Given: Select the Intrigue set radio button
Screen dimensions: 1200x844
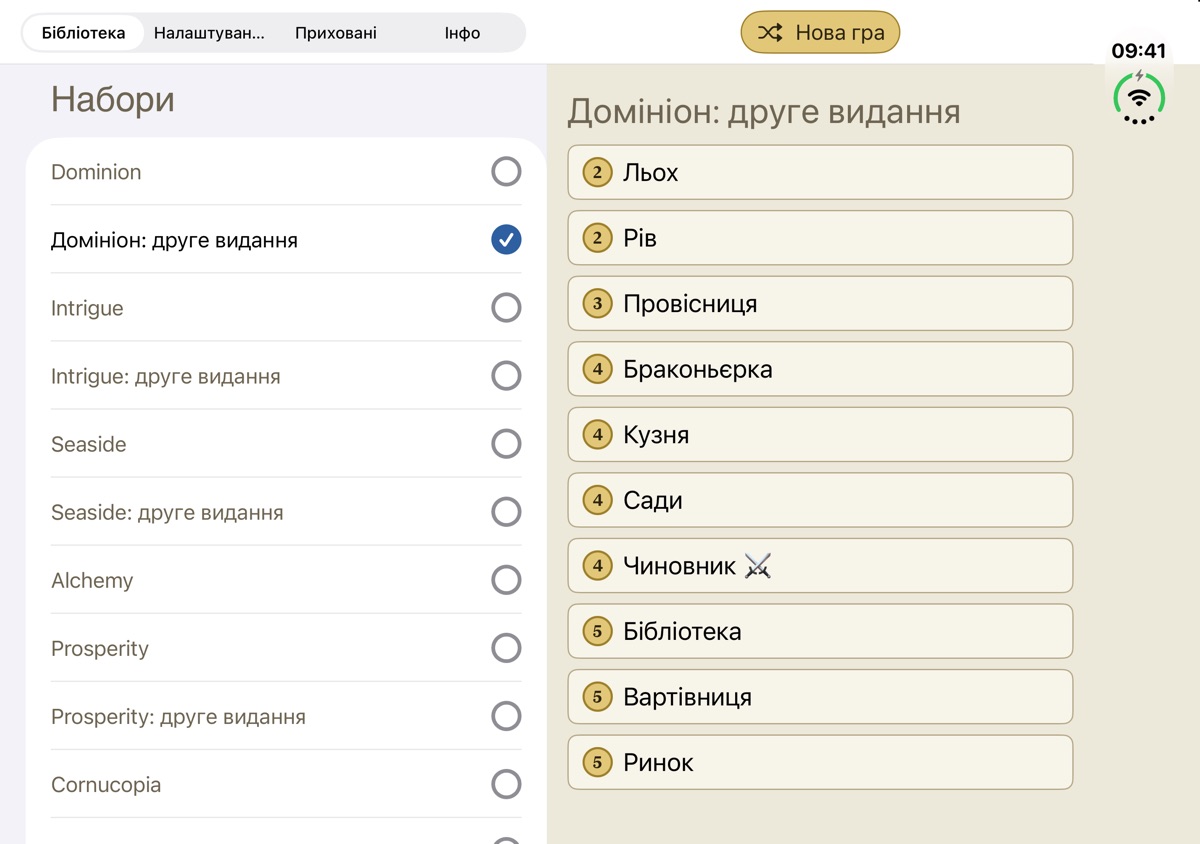Looking at the screenshot, I should pos(506,308).
